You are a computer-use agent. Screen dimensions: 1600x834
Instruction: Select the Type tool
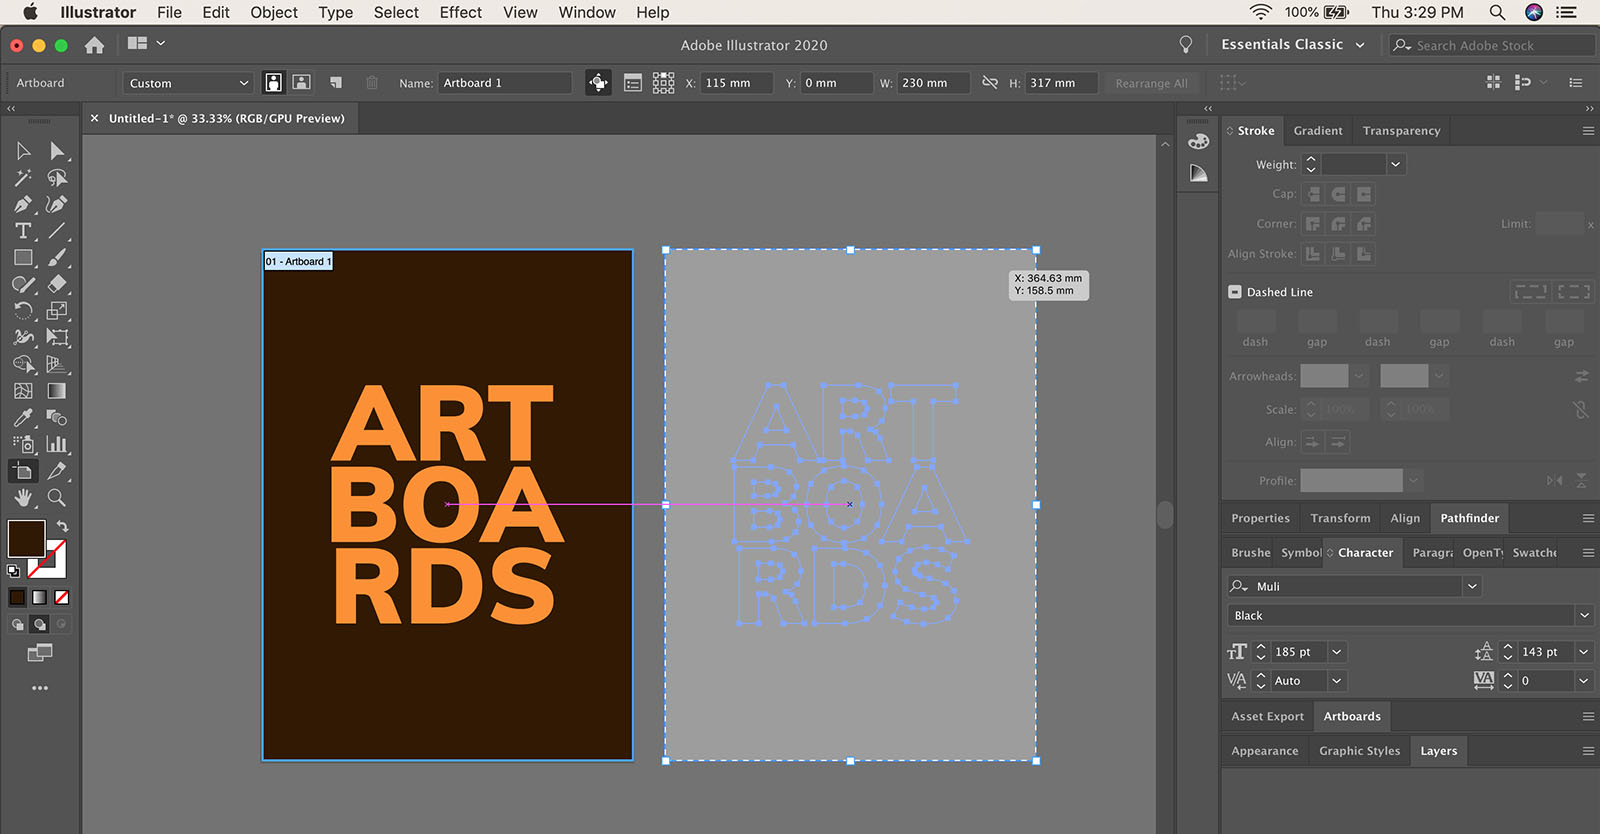23,231
